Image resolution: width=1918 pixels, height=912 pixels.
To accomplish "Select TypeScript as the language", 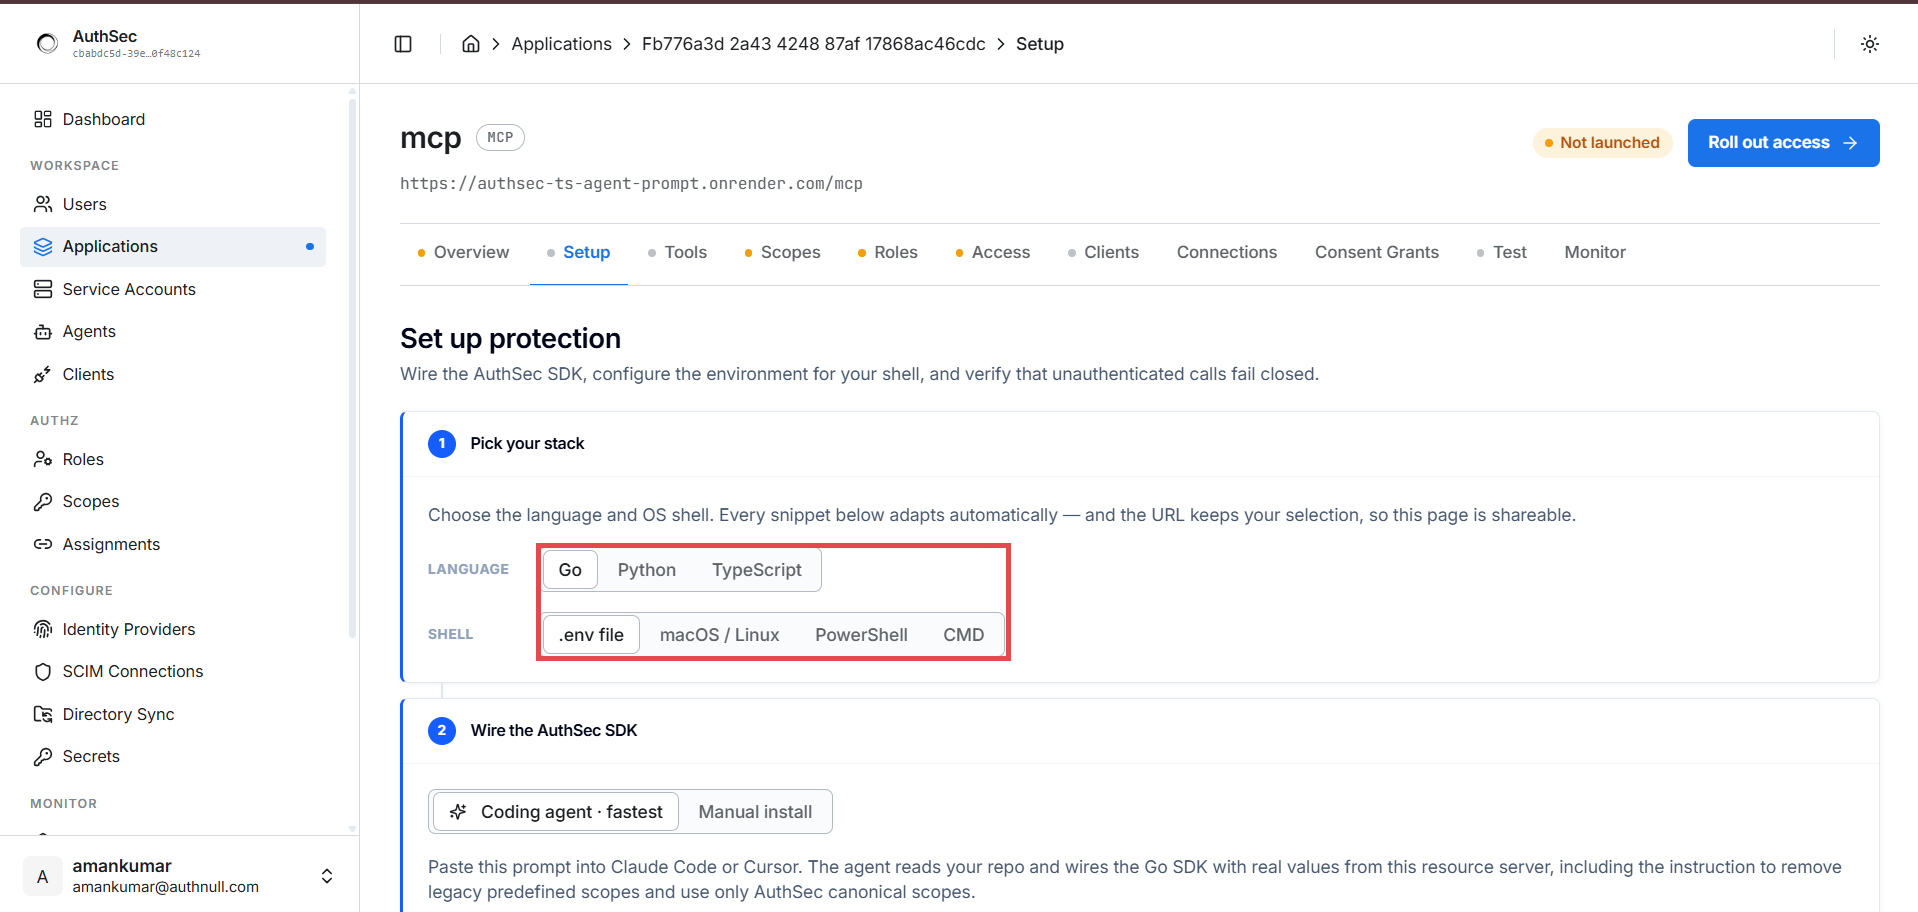I will click(757, 570).
